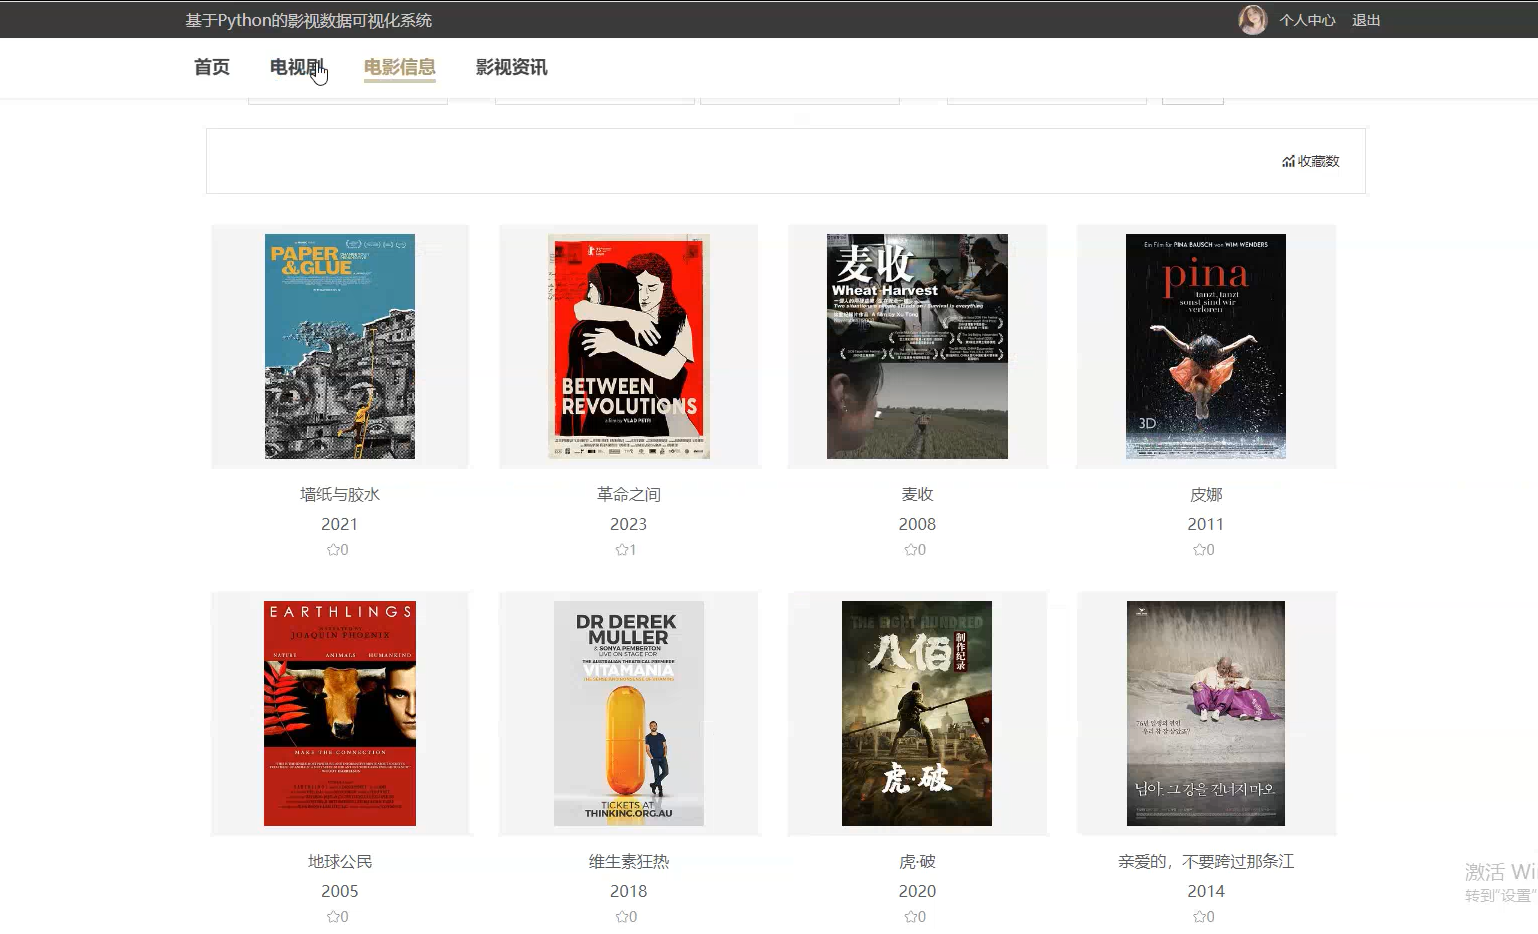Click the year 2020 under 虎·破
The image size is (1538, 934).
pos(917,891)
